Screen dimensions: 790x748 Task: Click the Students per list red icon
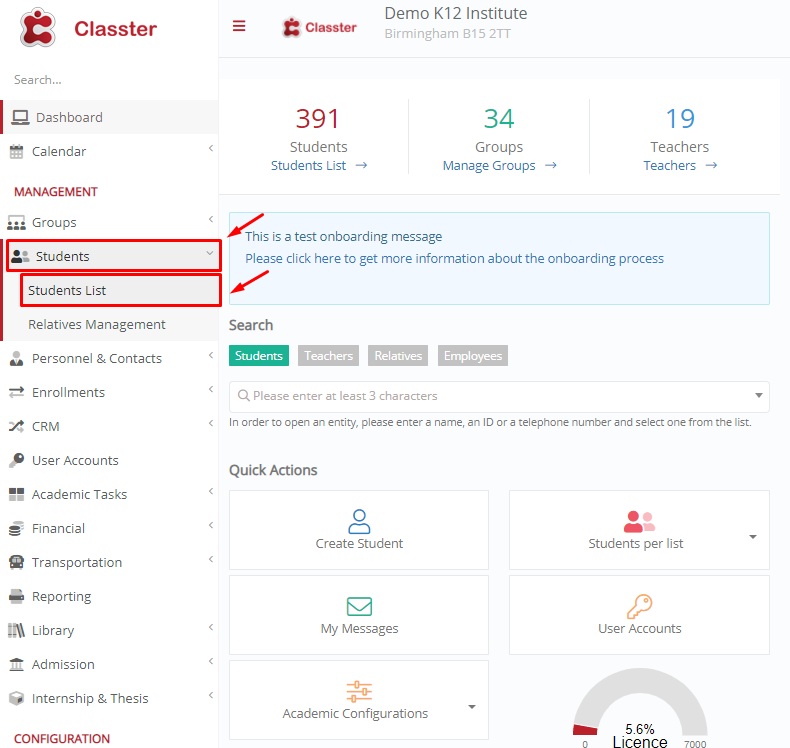(x=639, y=522)
